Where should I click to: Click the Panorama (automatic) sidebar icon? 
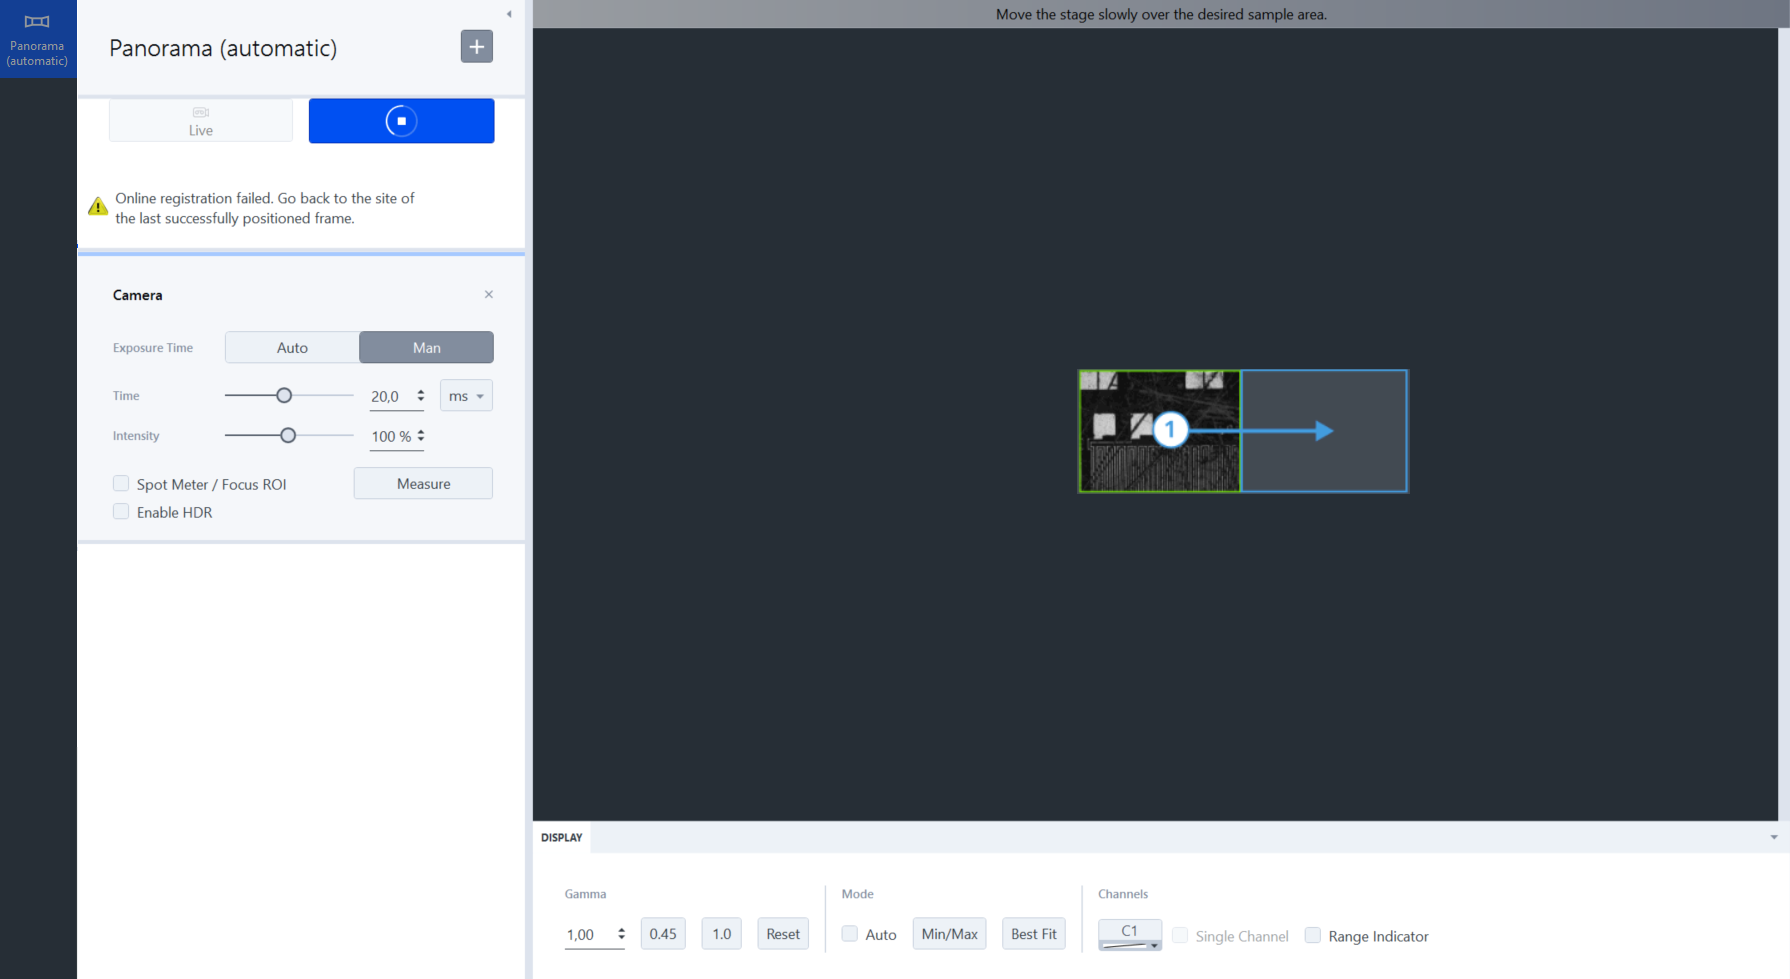[x=37, y=39]
